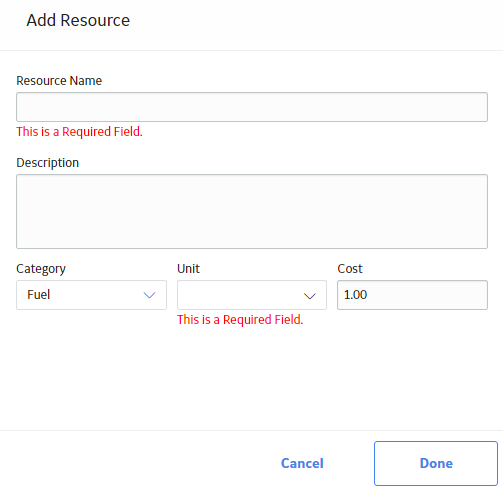
Task: Click the Resource Name label
Action: tap(59, 81)
